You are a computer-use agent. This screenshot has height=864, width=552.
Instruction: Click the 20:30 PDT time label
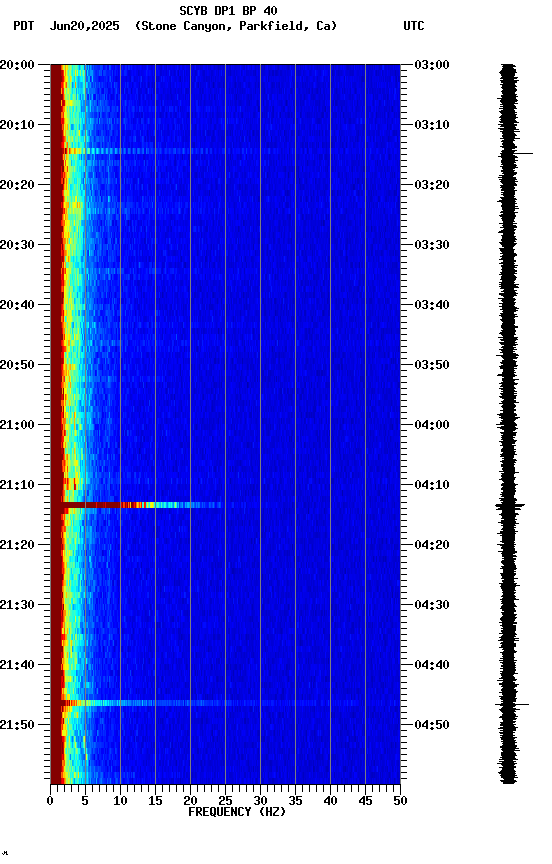[17, 245]
